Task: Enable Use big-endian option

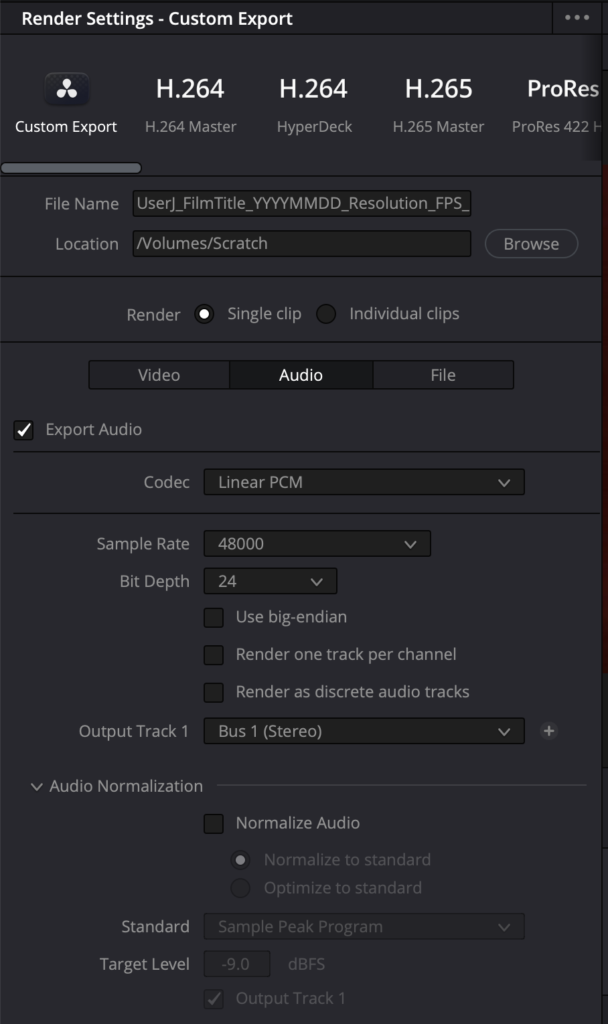Action: point(214,617)
